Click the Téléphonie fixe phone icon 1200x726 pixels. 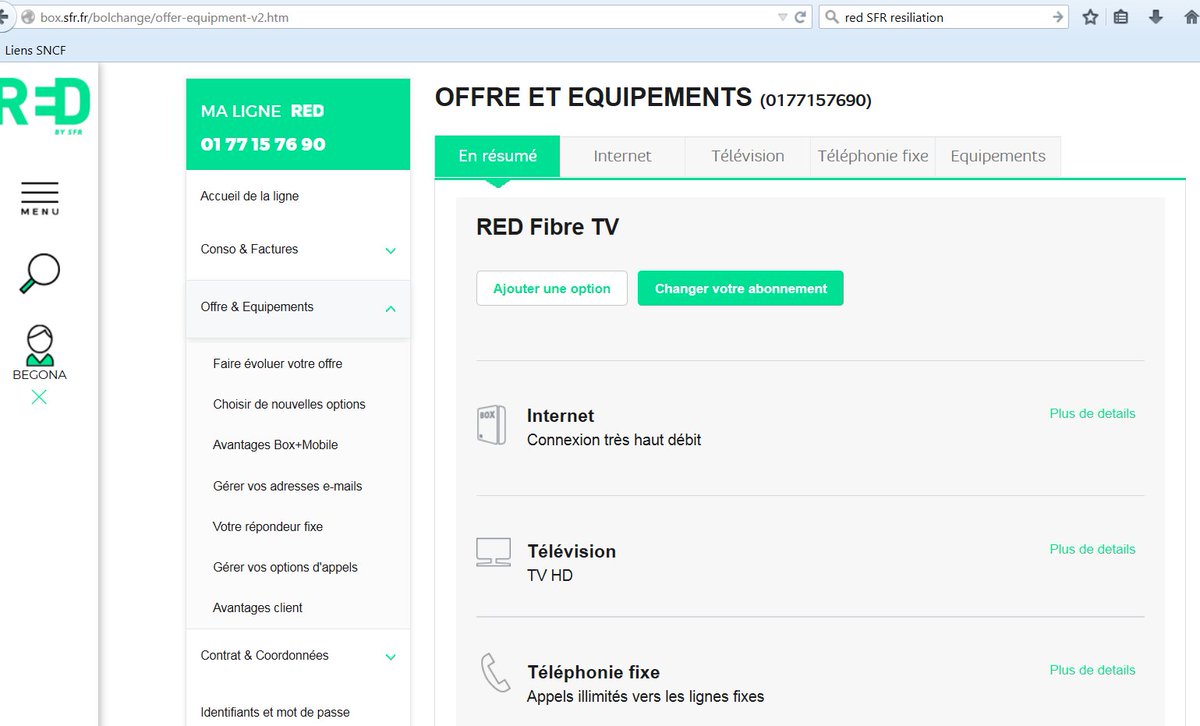[x=495, y=673]
